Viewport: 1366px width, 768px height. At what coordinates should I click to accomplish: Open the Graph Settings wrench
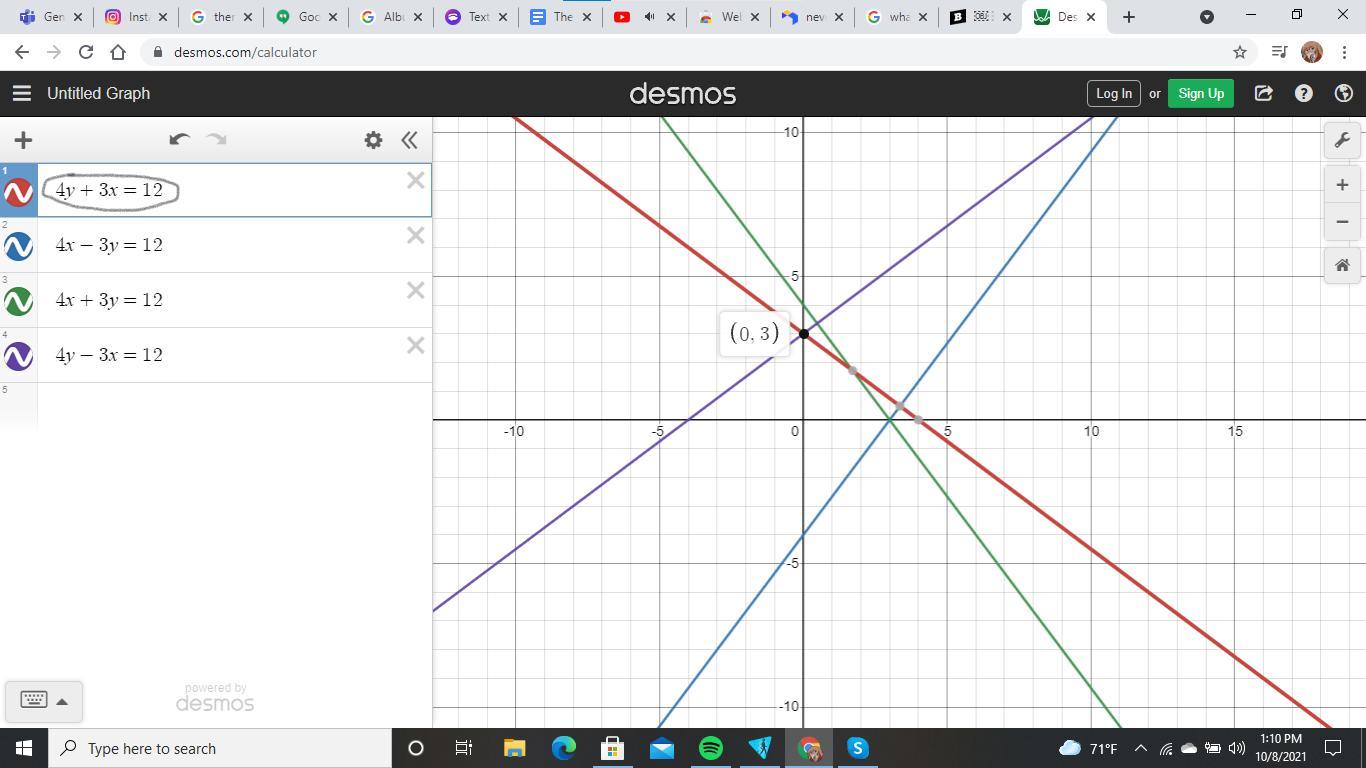tap(1343, 140)
